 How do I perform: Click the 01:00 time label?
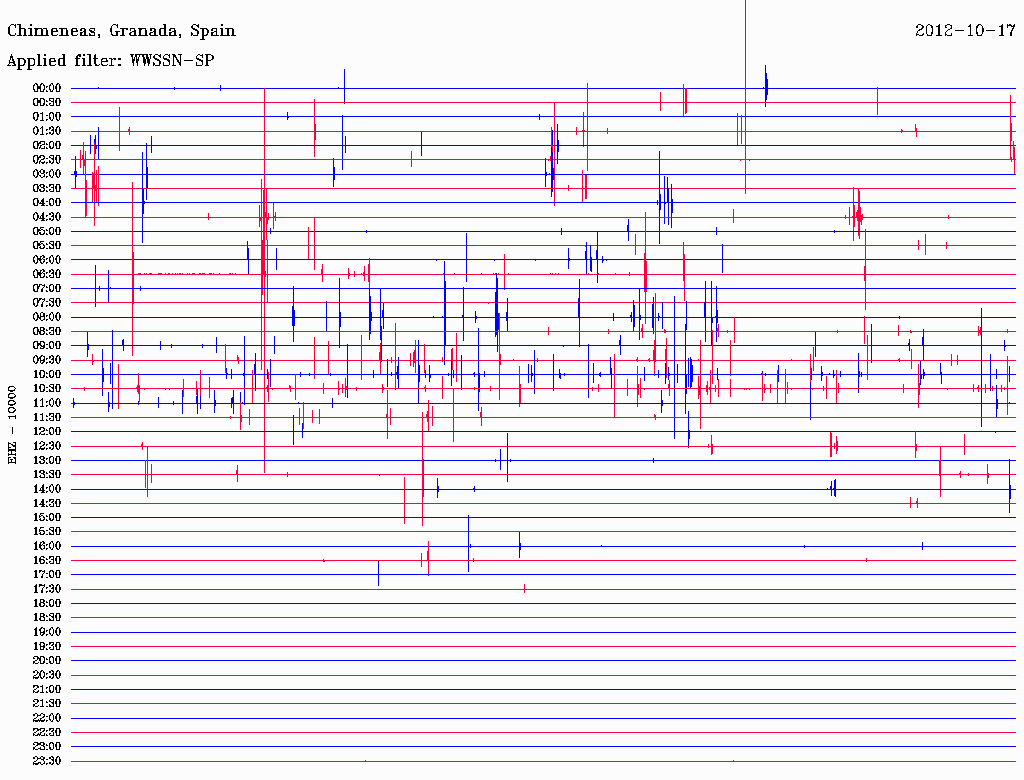pos(47,116)
